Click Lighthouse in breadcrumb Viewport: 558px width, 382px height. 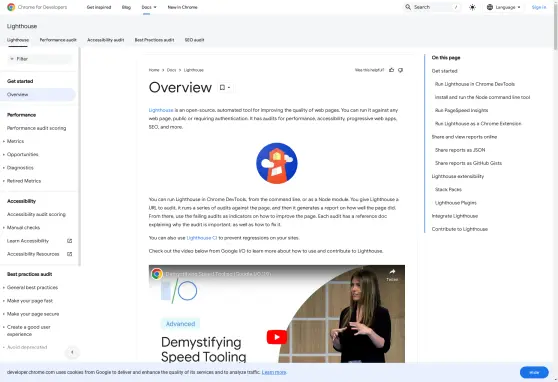pos(194,70)
